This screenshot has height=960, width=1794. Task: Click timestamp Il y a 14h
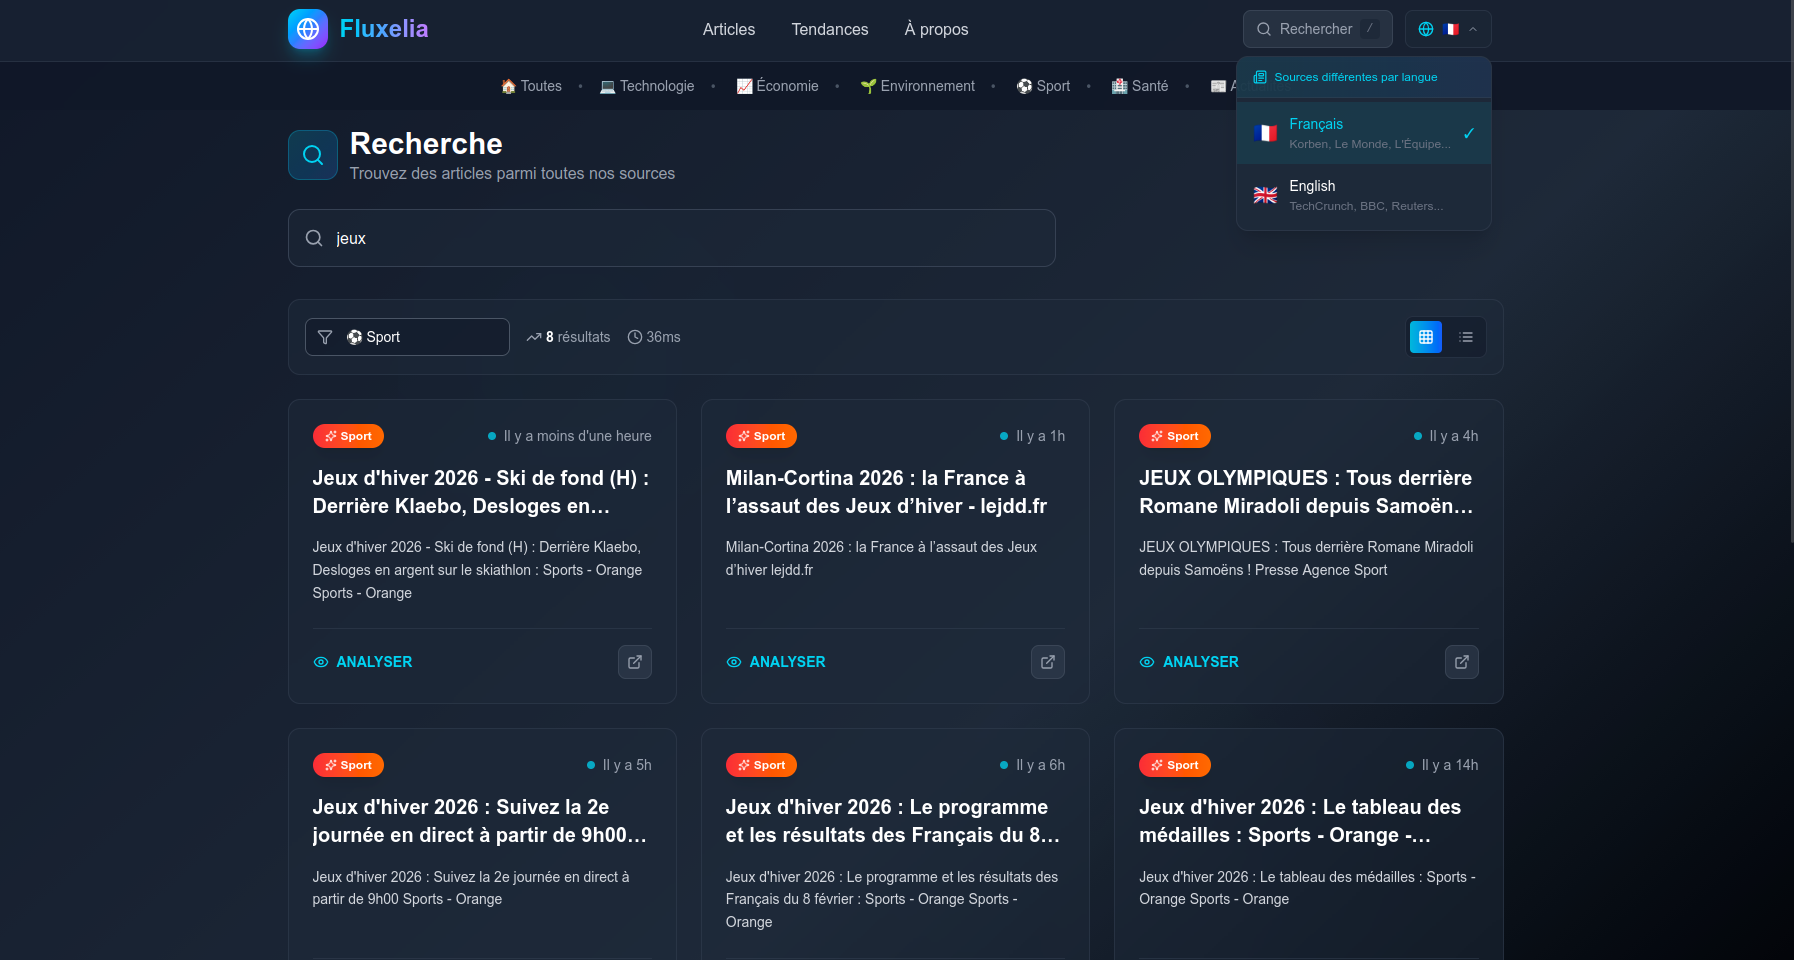(1450, 765)
